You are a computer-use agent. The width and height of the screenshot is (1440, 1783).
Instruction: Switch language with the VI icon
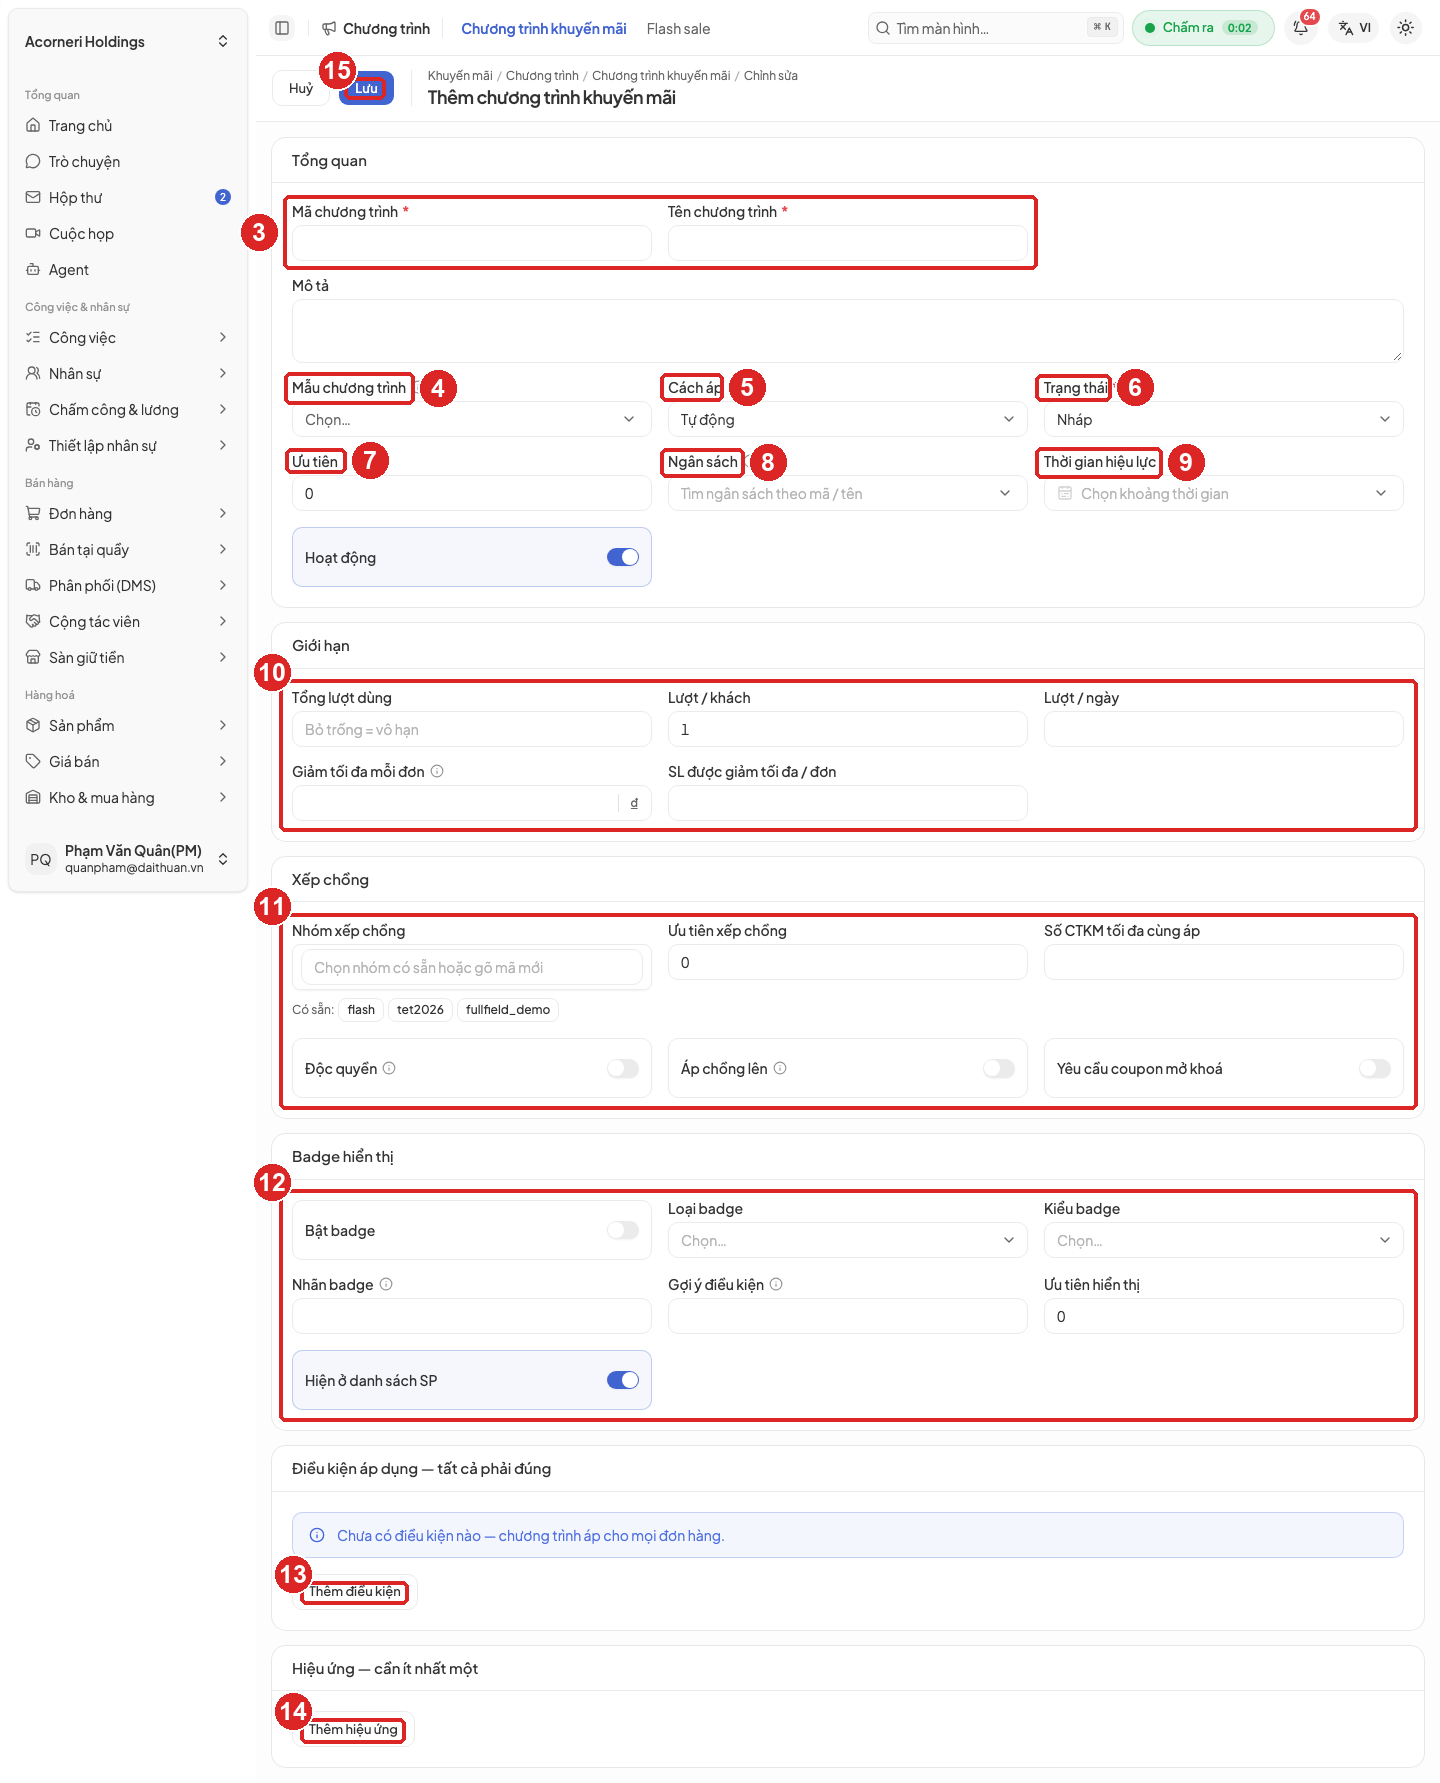(1355, 28)
